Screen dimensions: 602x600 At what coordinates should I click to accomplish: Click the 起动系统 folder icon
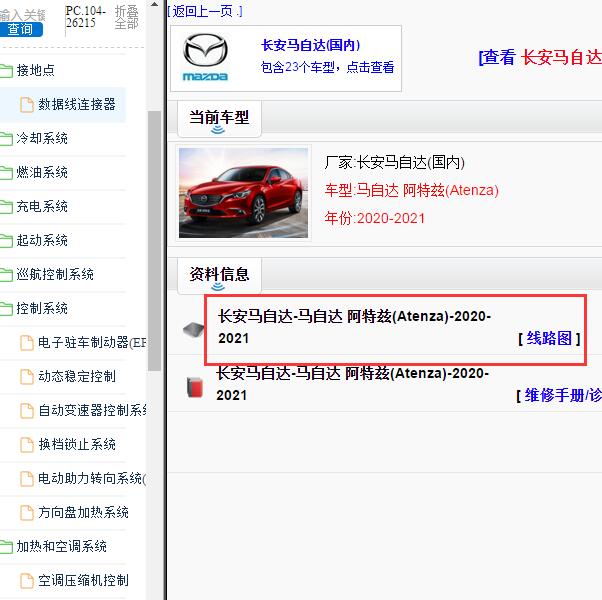pos(6,241)
